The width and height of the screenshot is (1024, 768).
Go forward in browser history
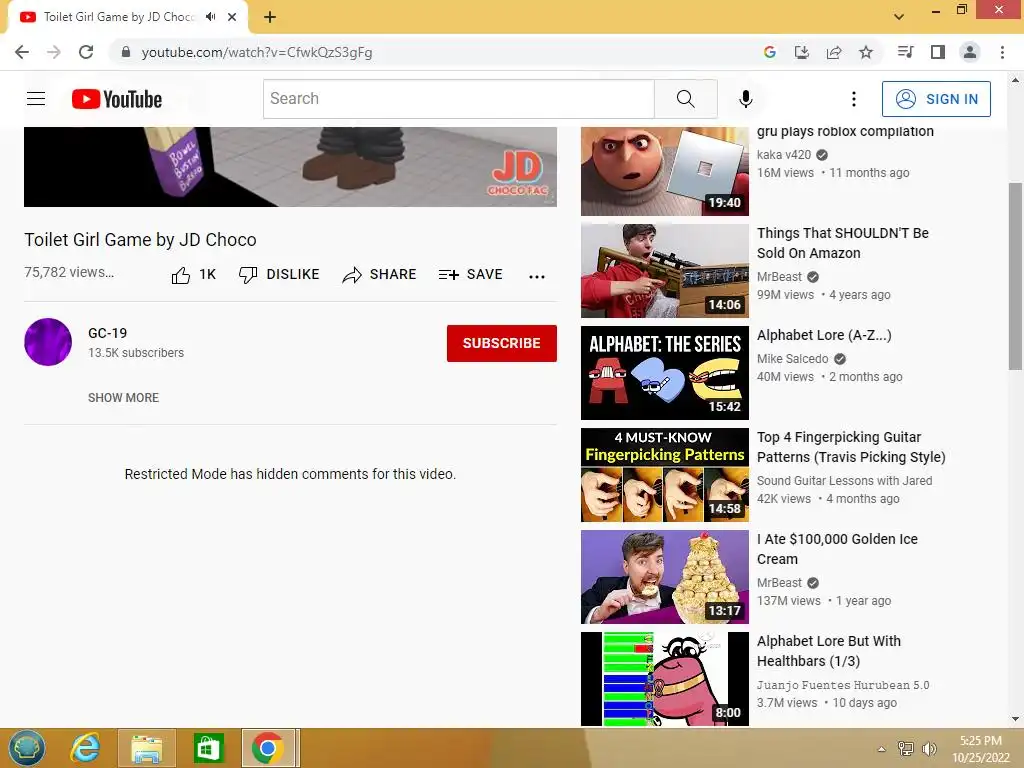click(54, 52)
